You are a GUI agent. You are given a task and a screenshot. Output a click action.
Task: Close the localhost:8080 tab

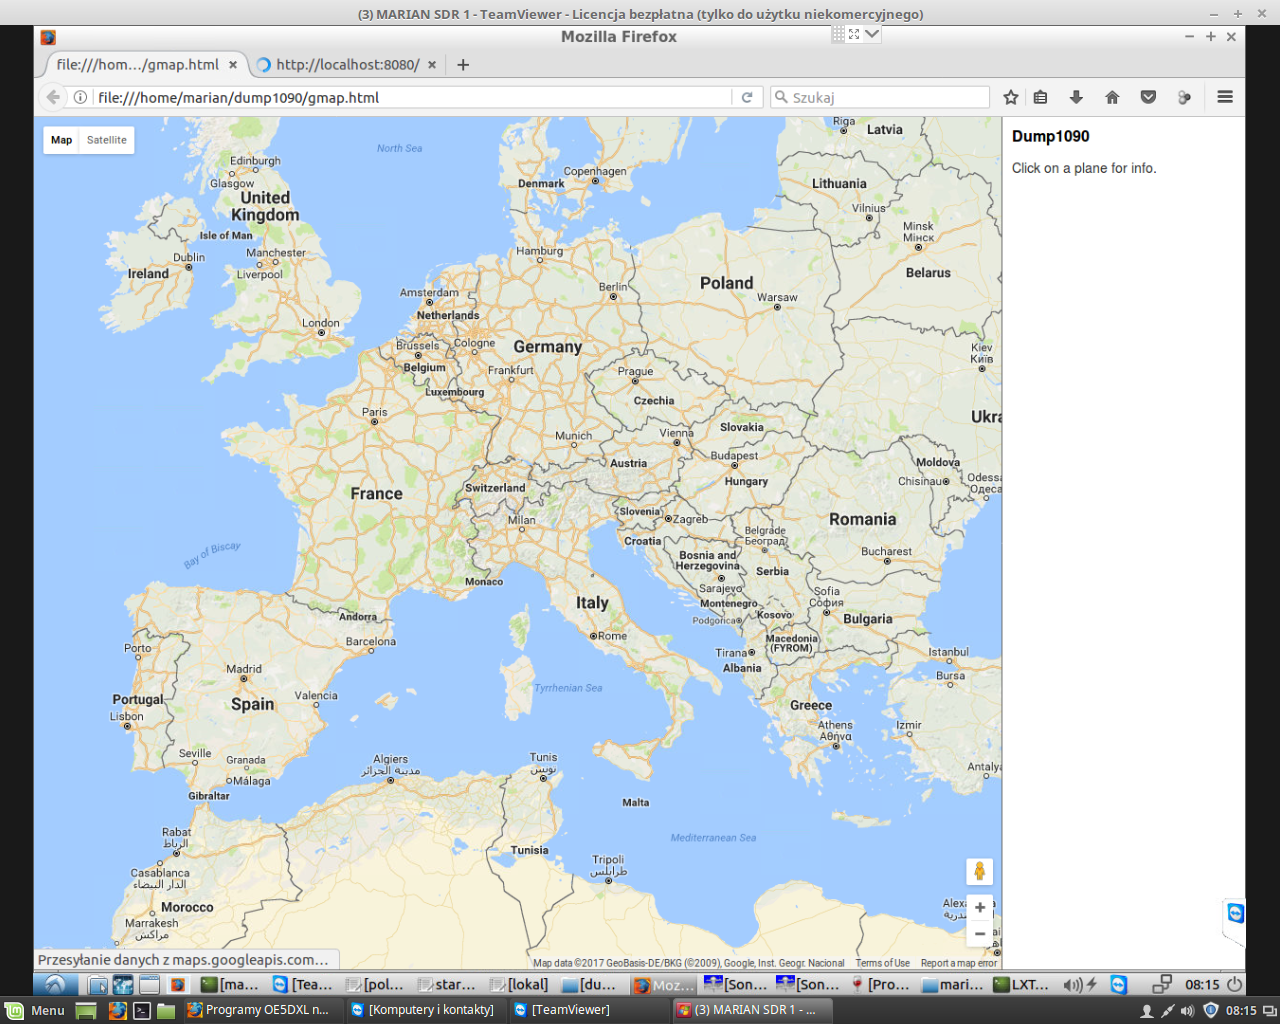pos(432,65)
